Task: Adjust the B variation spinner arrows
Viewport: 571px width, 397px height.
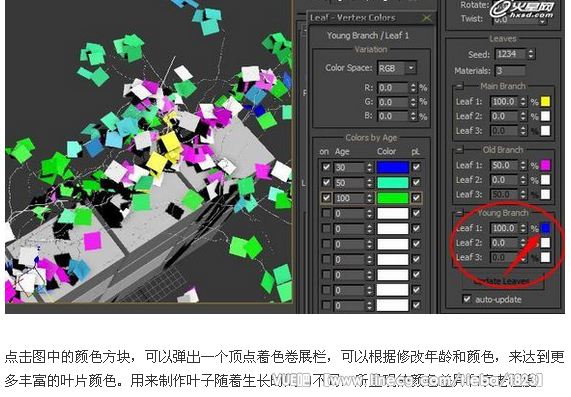Action: [413, 116]
